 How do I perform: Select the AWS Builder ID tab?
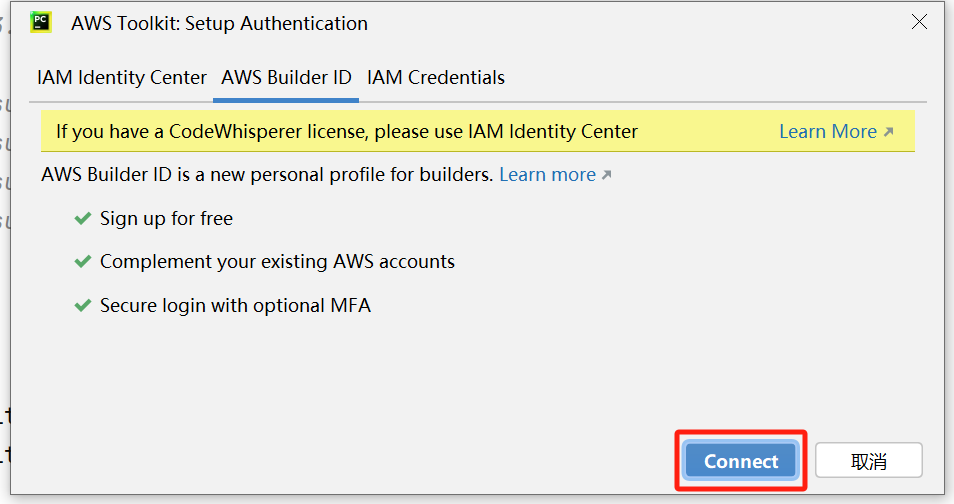(x=286, y=78)
